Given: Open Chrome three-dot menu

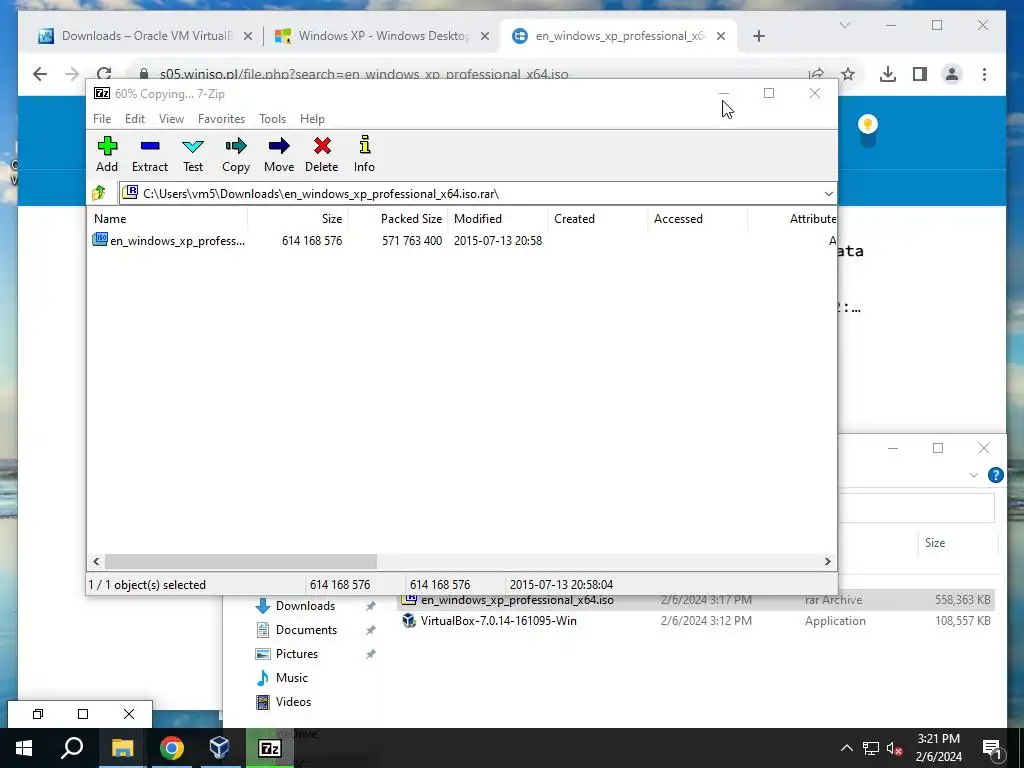Looking at the screenshot, I should tap(984, 74).
